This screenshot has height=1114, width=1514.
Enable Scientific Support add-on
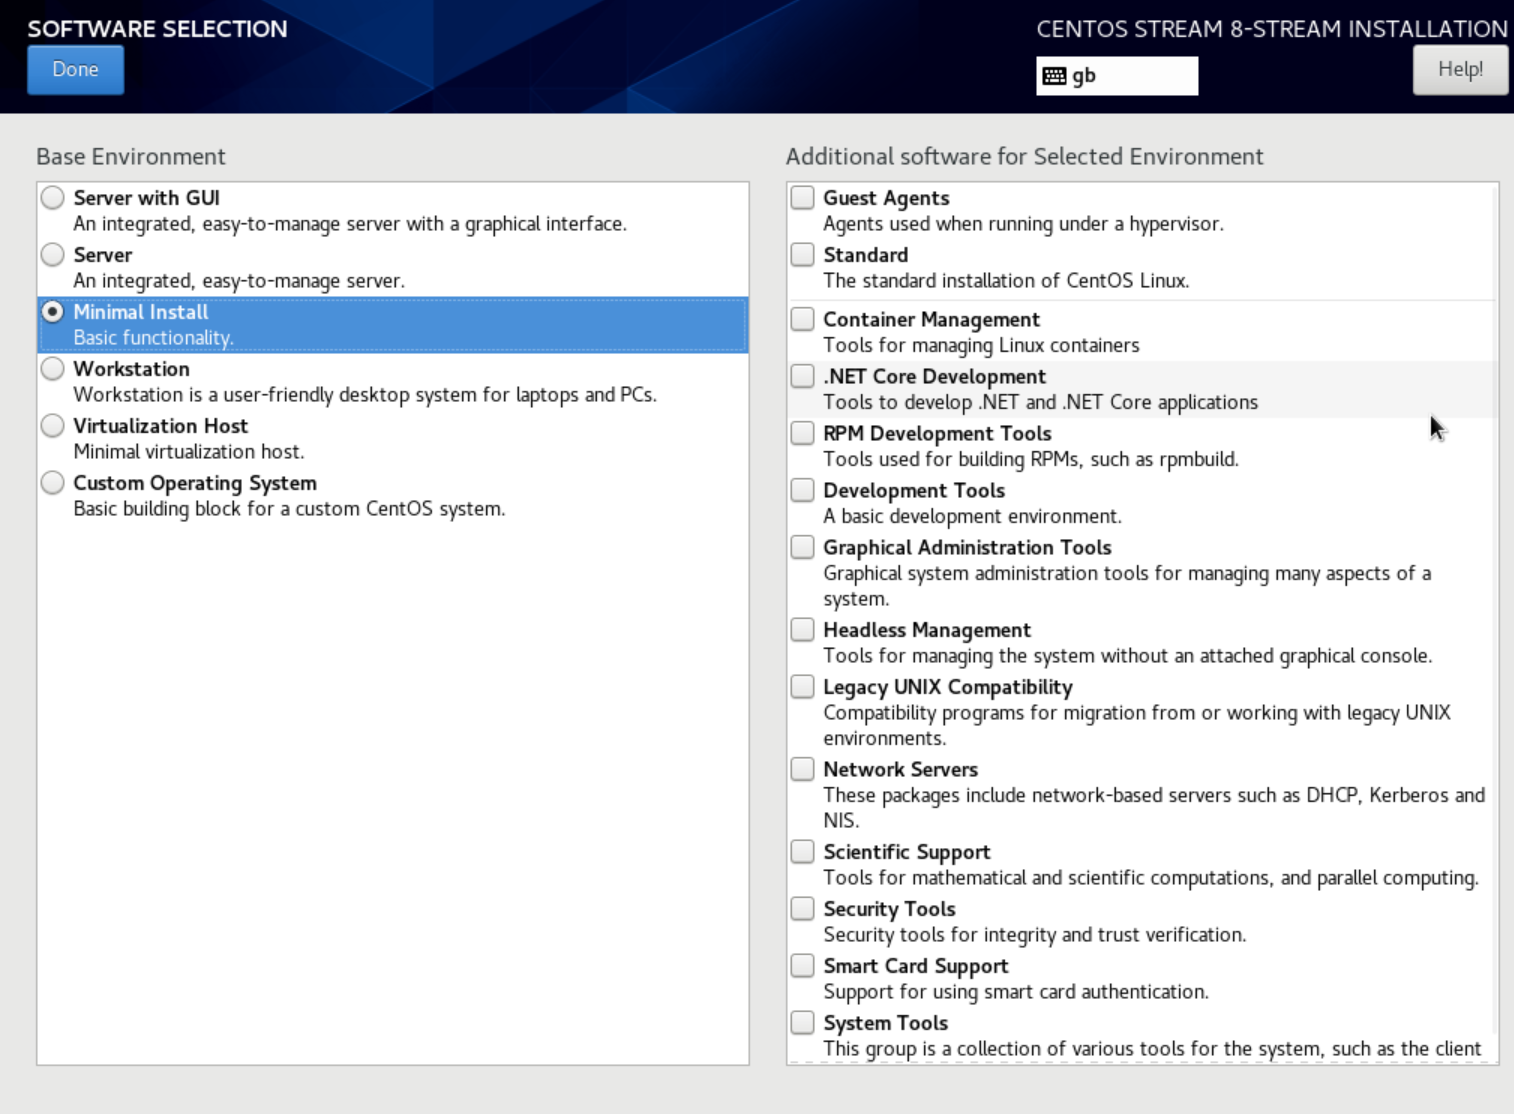(x=803, y=852)
